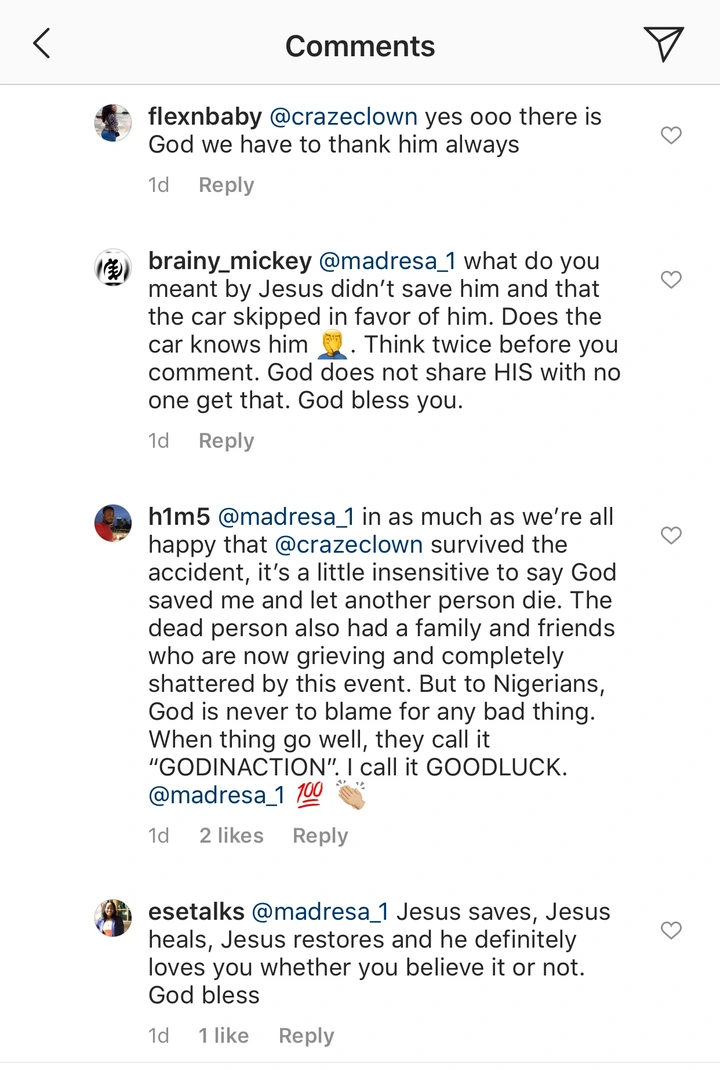Tap the h1m5 username
The image size is (720, 1070).
click(179, 517)
